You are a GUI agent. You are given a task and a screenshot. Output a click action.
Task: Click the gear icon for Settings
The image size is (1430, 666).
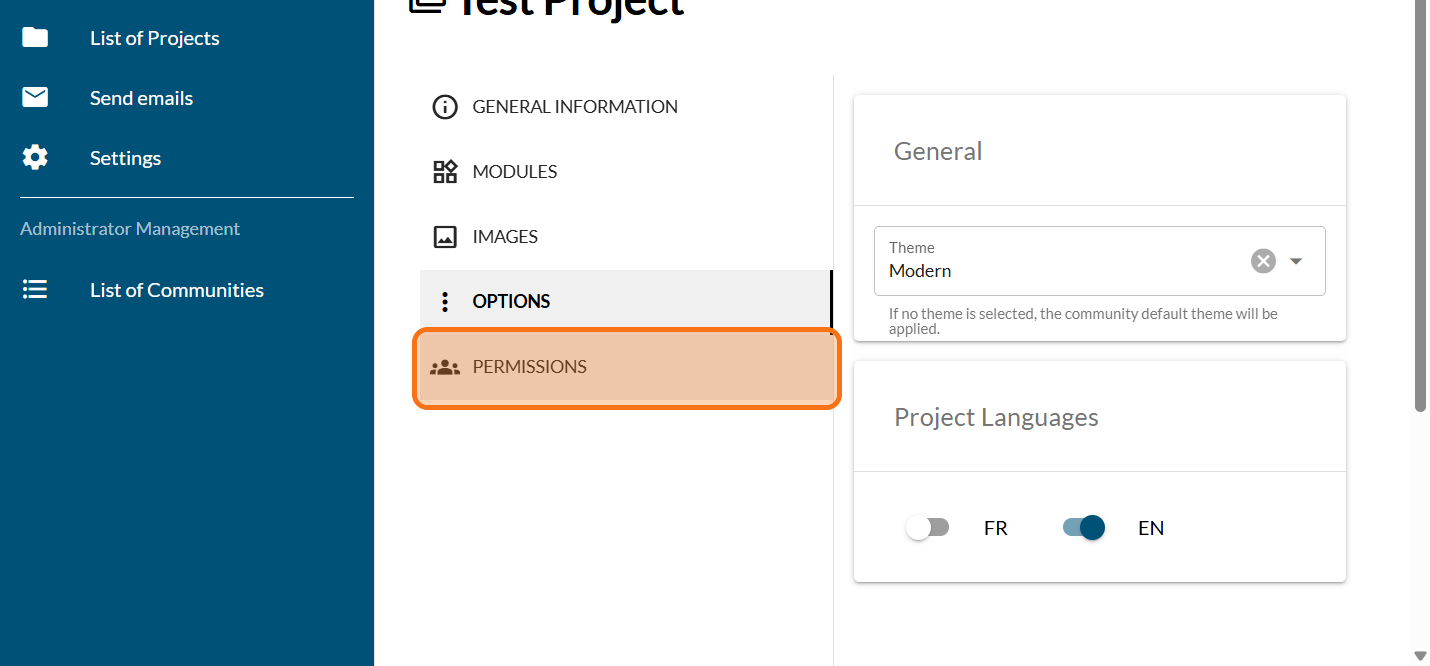pyautogui.click(x=35, y=158)
